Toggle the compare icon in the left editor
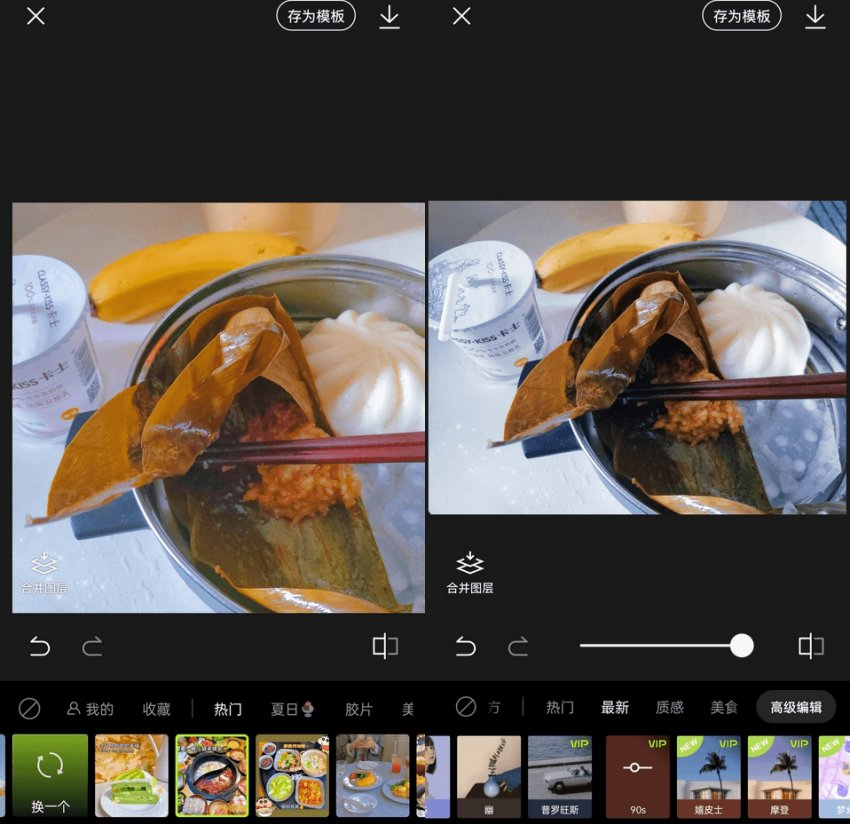The height and width of the screenshot is (824, 850). [x=385, y=646]
